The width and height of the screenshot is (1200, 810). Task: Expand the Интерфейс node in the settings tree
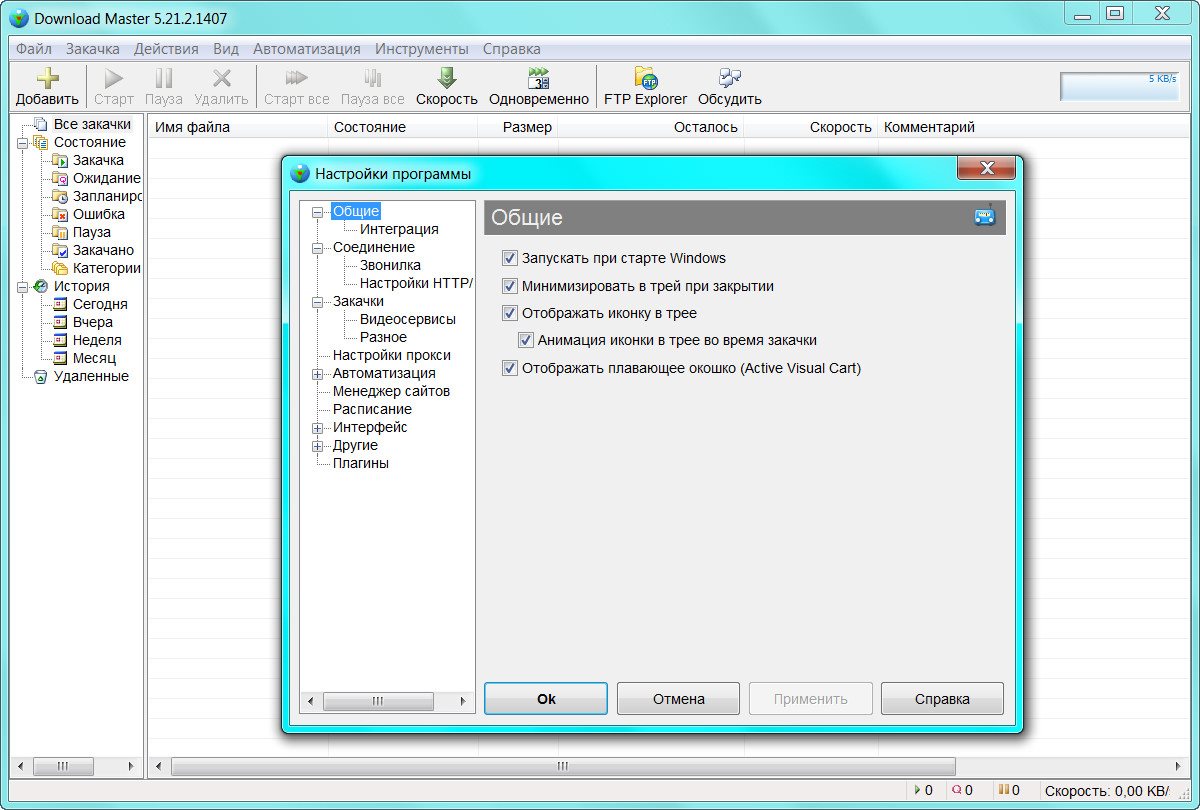318,428
